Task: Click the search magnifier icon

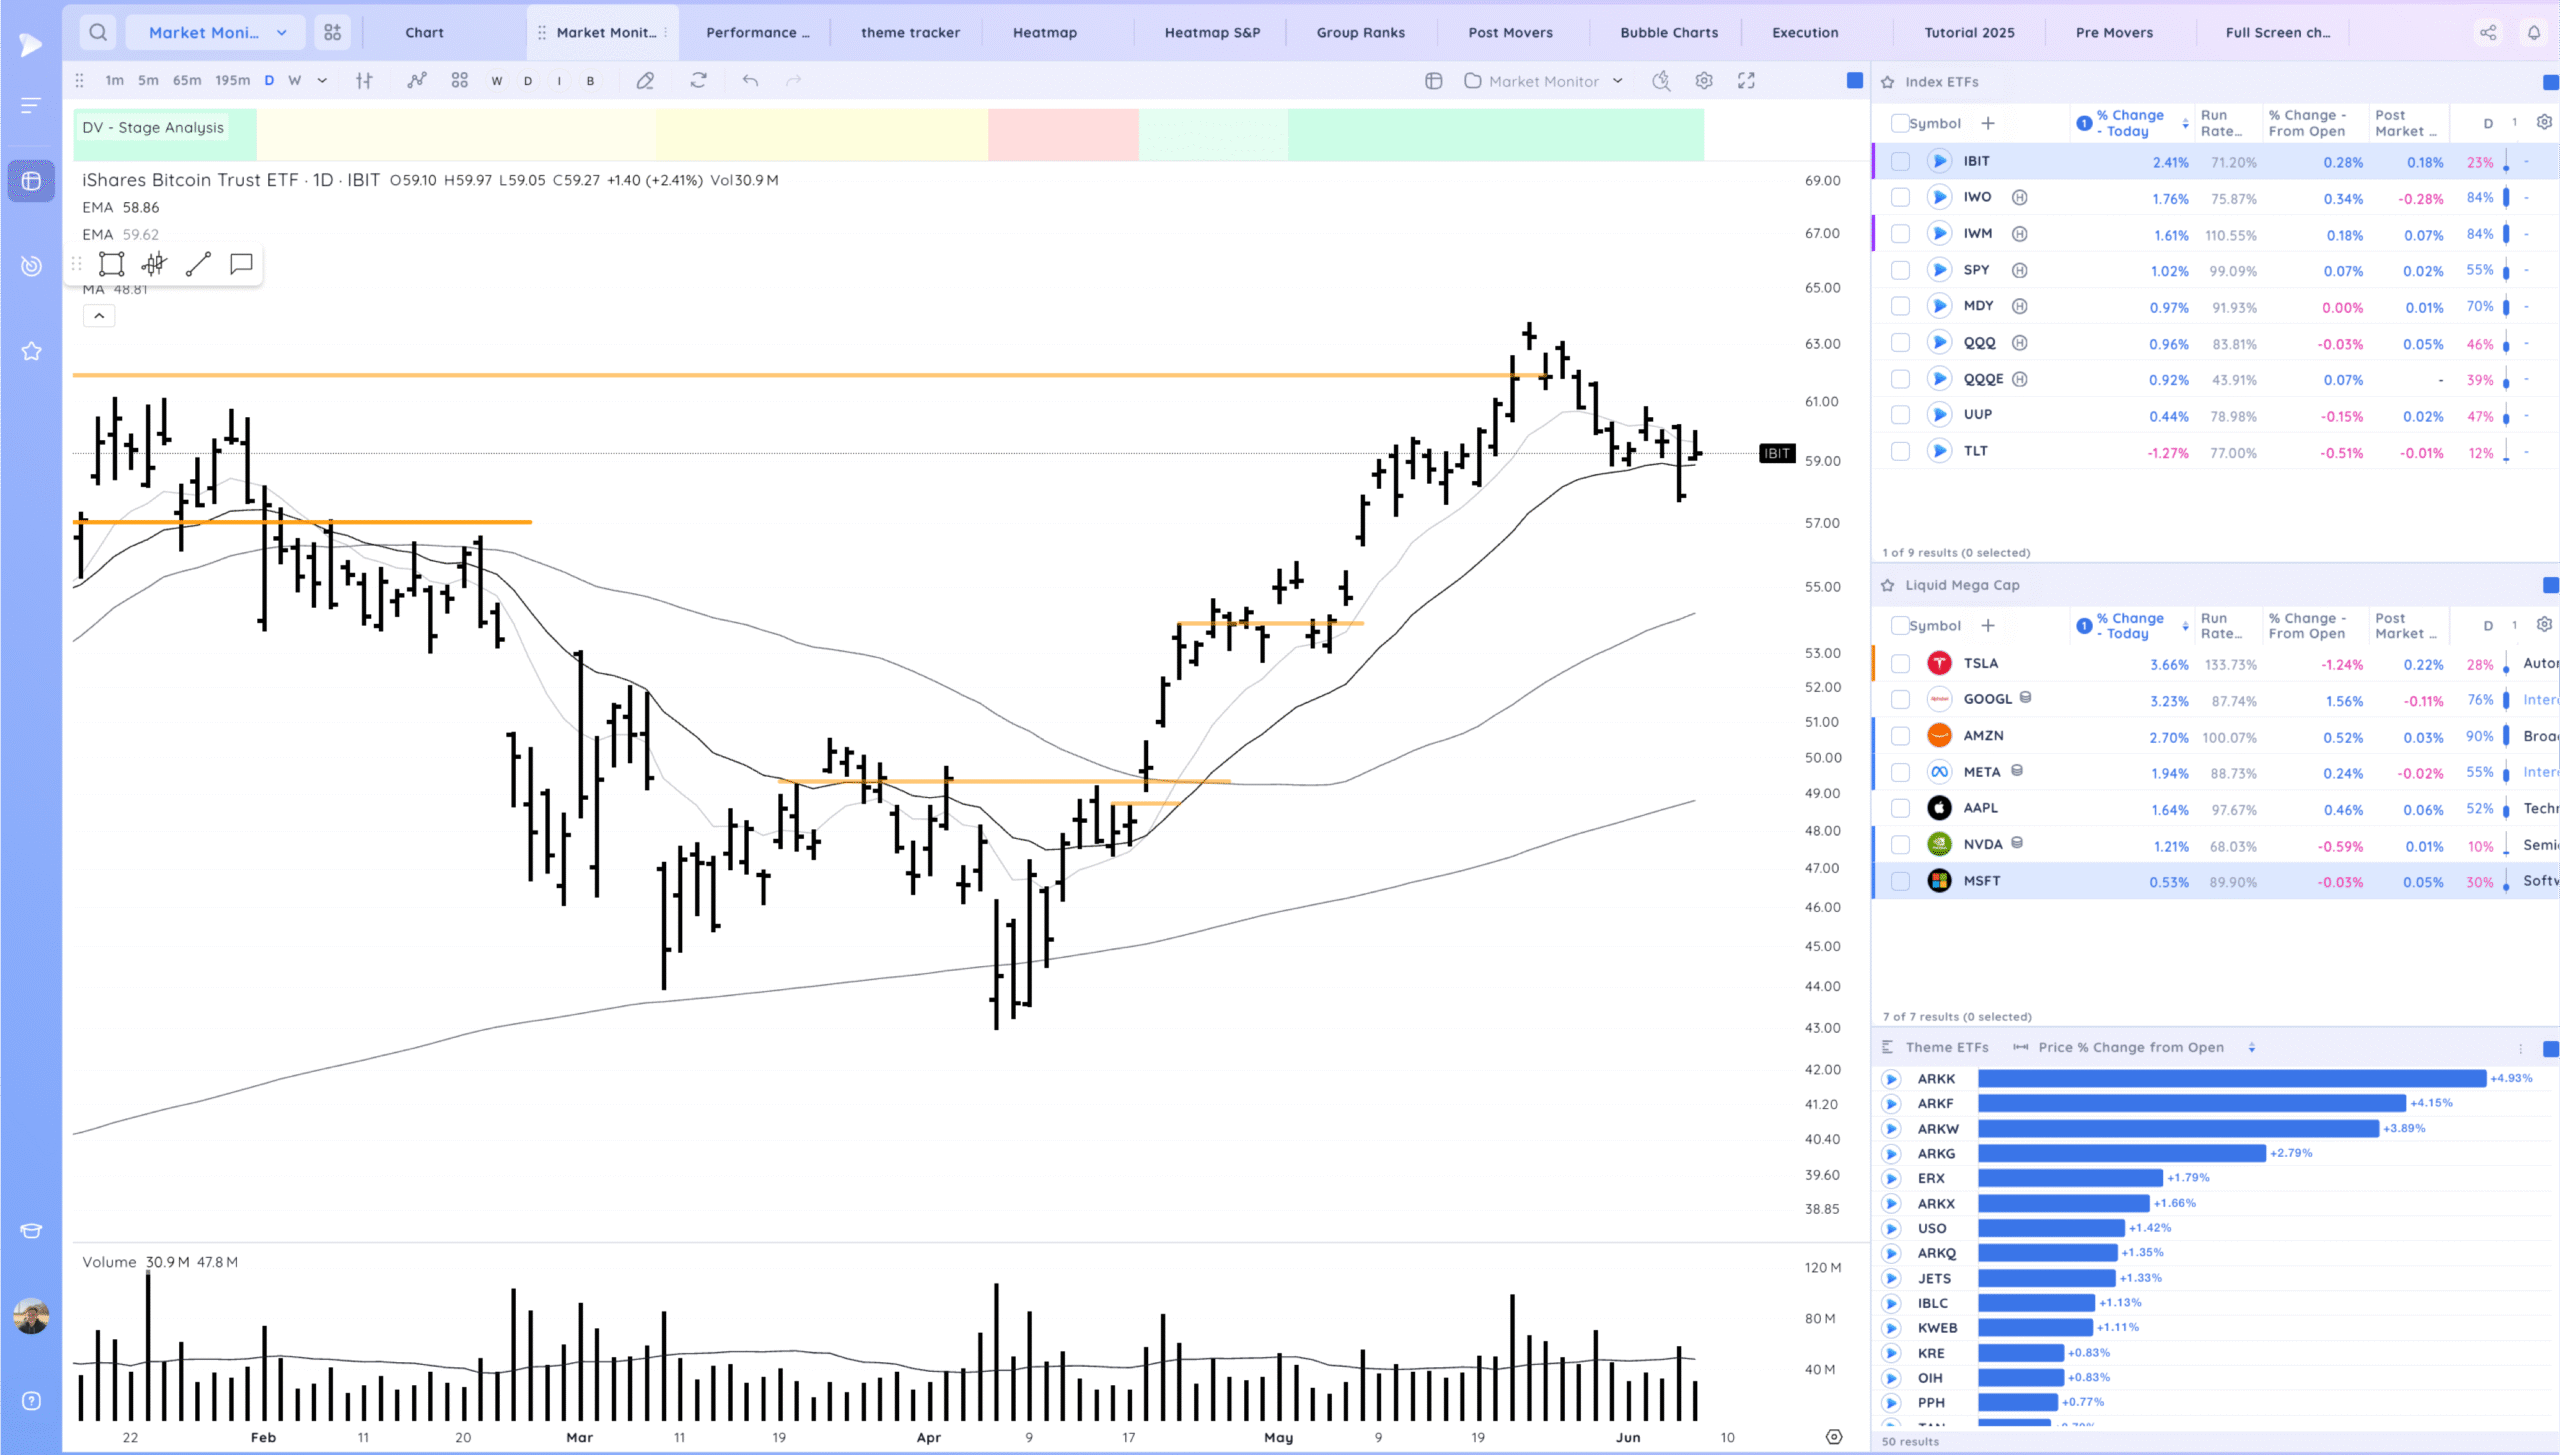Action: click(x=97, y=32)
